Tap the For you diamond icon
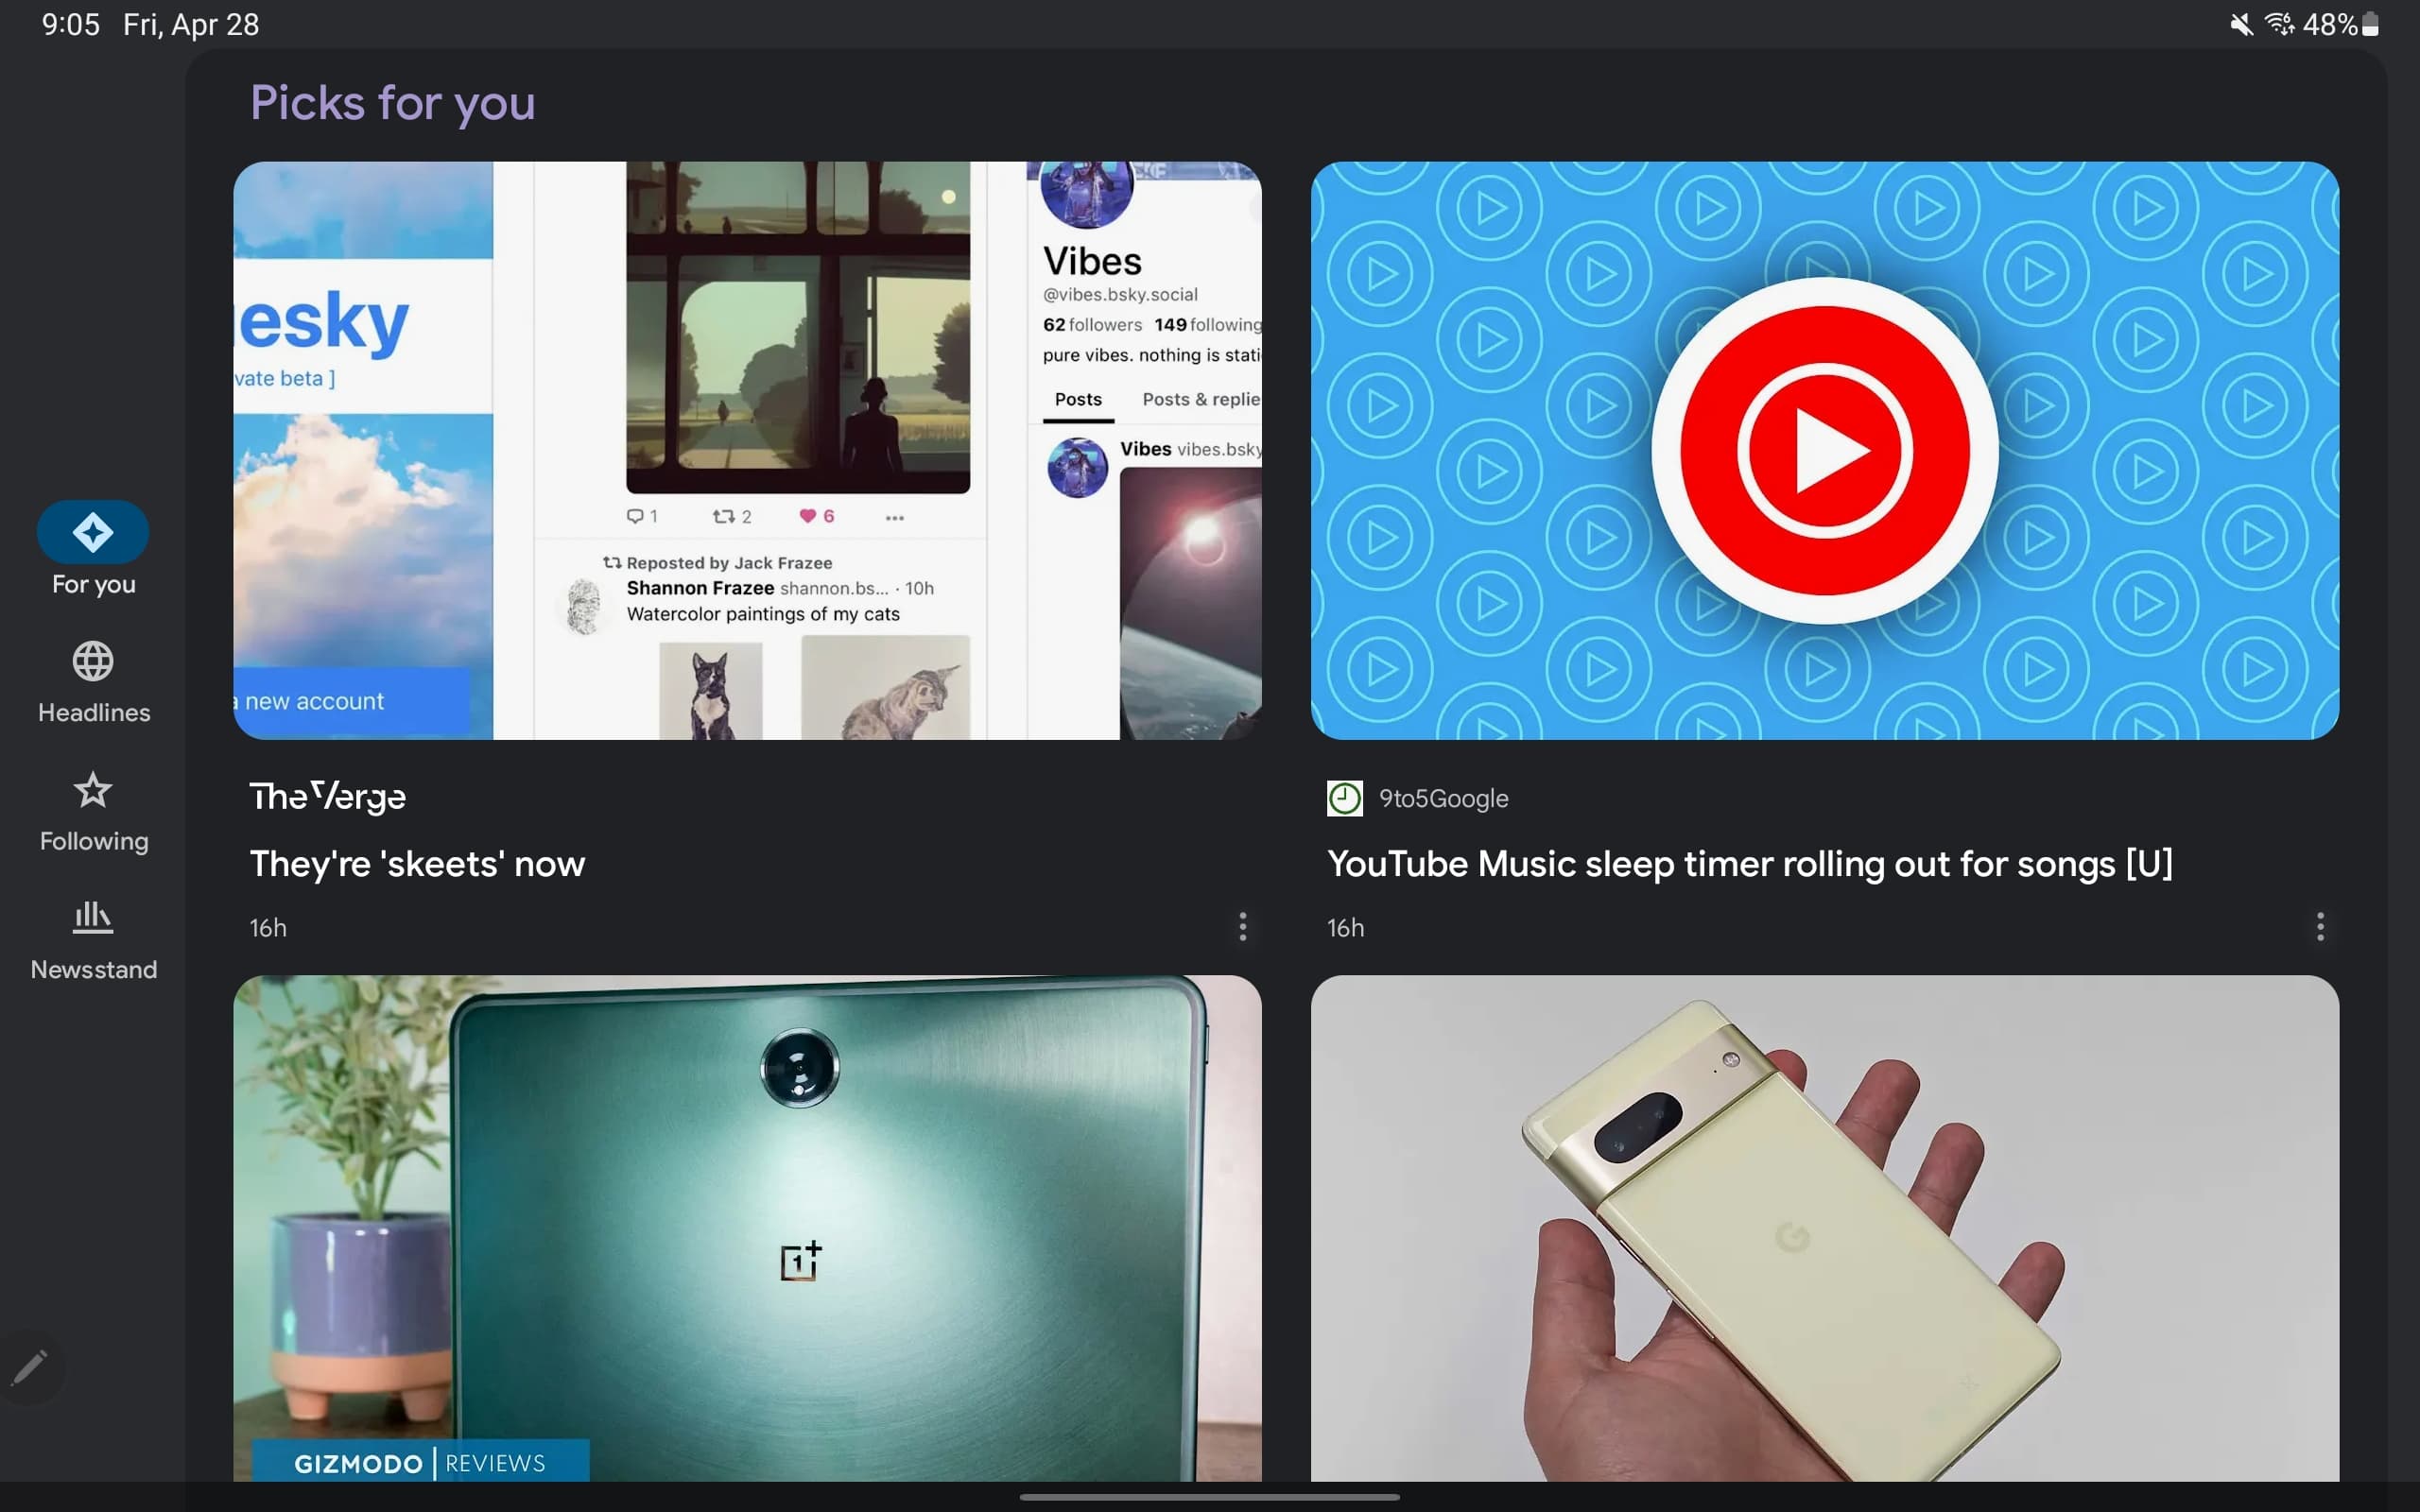The height and width of the screenshot is (1512, 2420). click(x=93, y=531)
